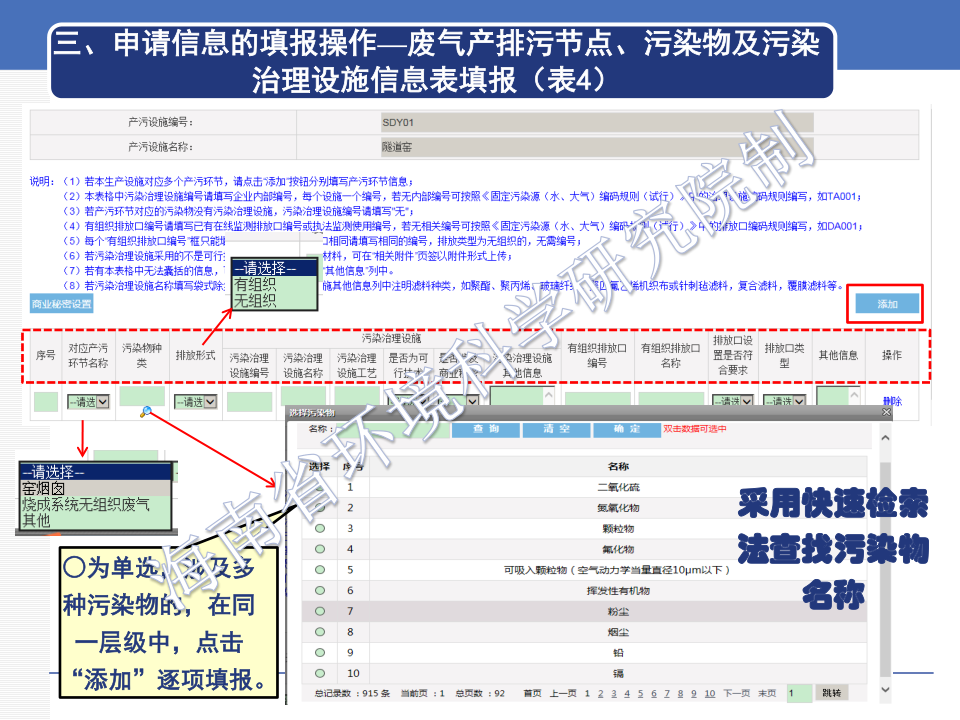Click the dialog scrollbar down arrow
The image size is (960, 720).
[x=885, y=689]
